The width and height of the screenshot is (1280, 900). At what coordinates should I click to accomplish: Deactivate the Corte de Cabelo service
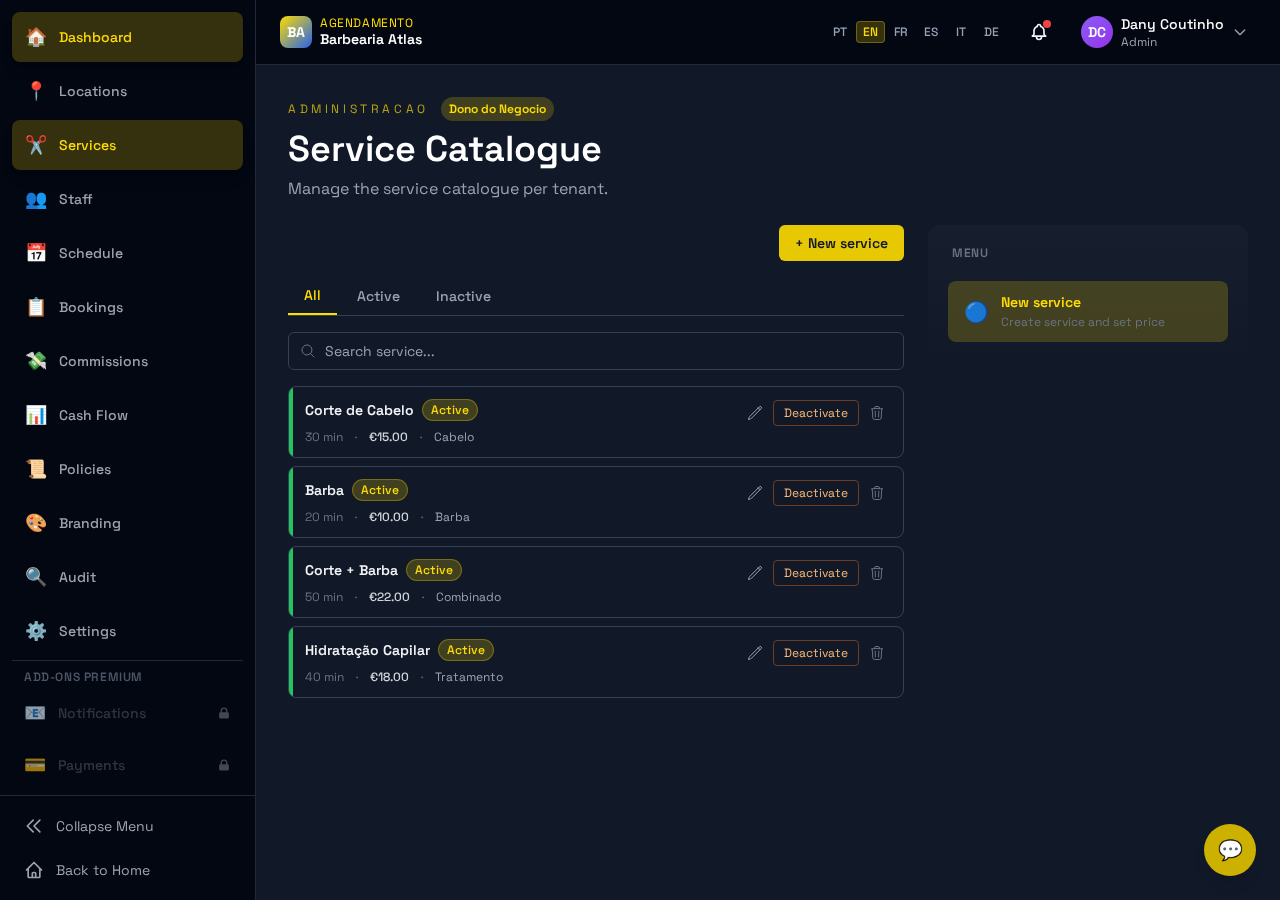point(815,412)
